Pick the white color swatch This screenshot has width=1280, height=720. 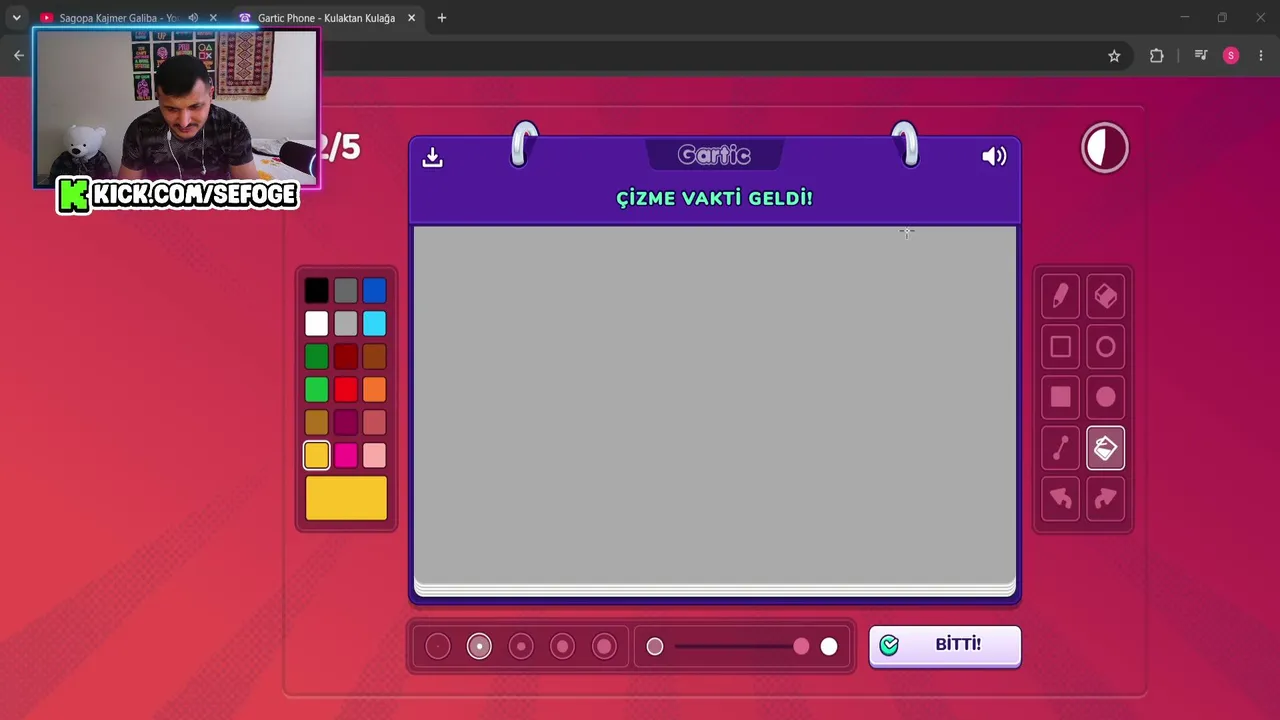(316, 324)
